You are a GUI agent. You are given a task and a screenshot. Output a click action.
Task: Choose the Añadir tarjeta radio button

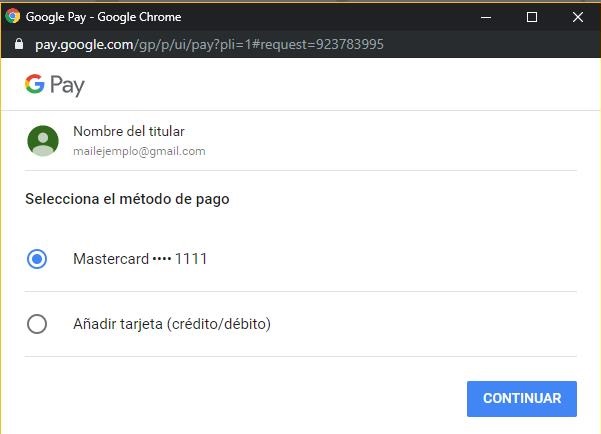pyautogui.click(x=37, y=324)
